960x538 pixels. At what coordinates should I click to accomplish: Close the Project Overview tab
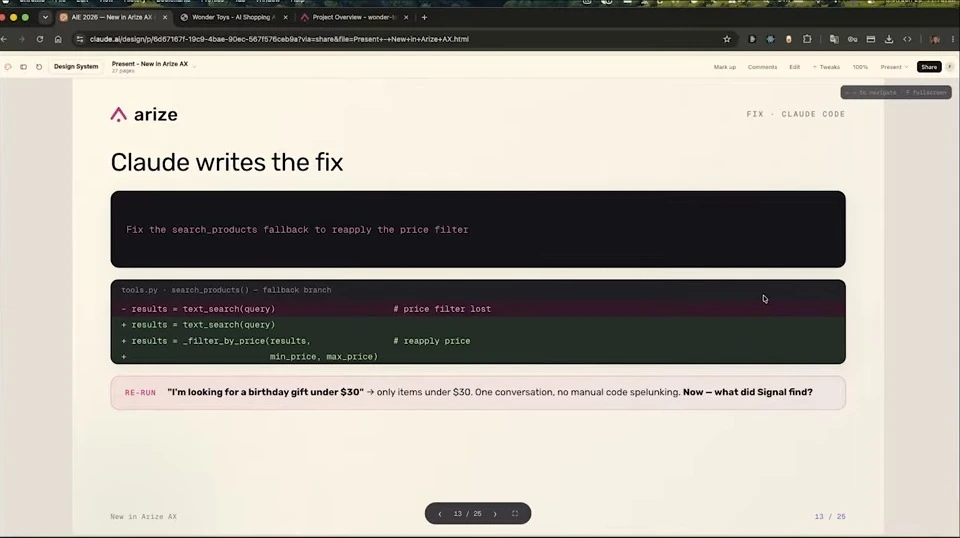(406, 17)
